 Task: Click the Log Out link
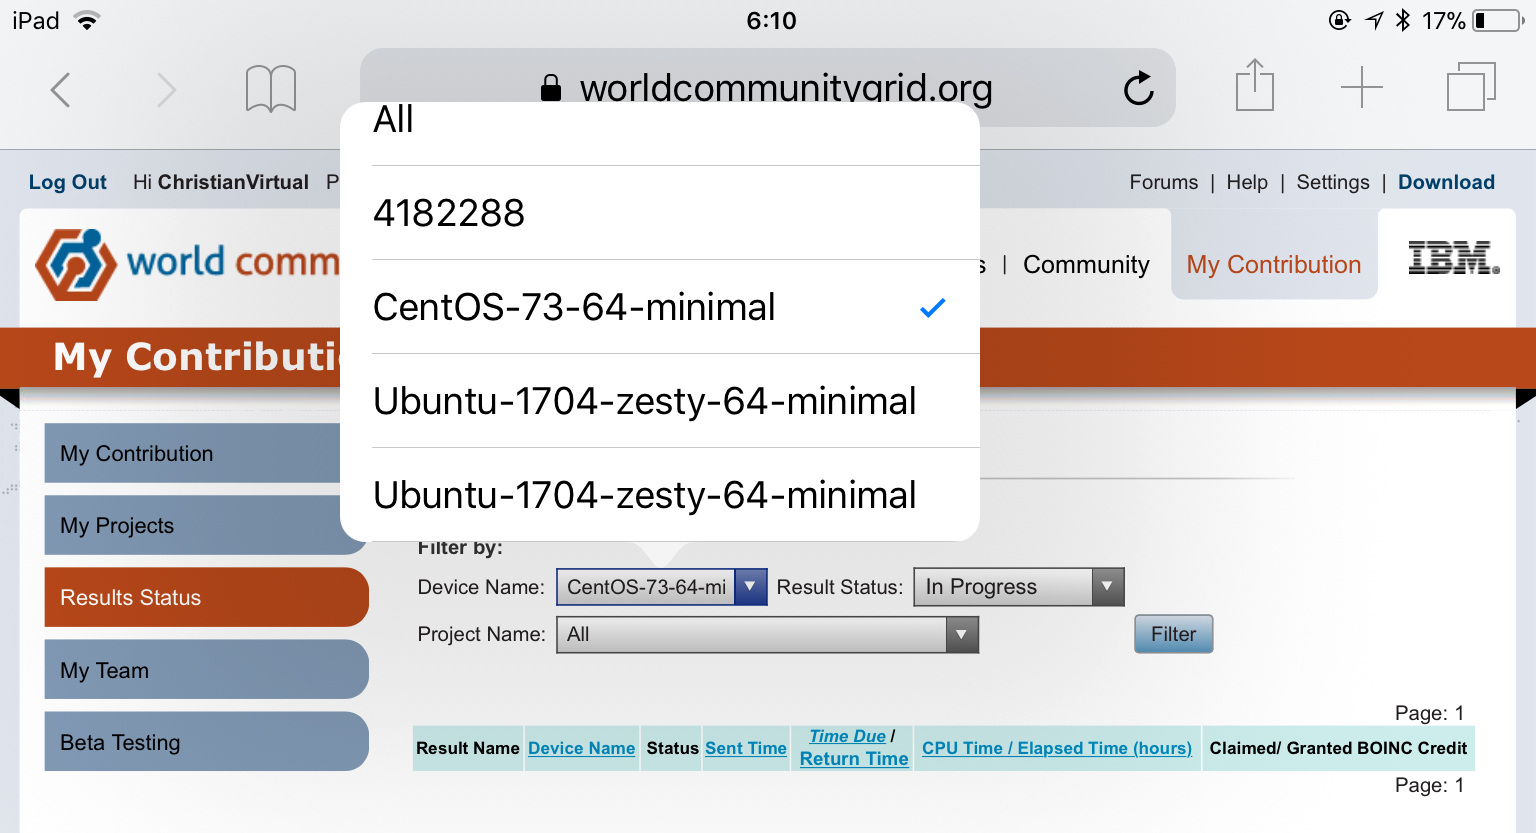pyautogui.click(x=67, y=182)
